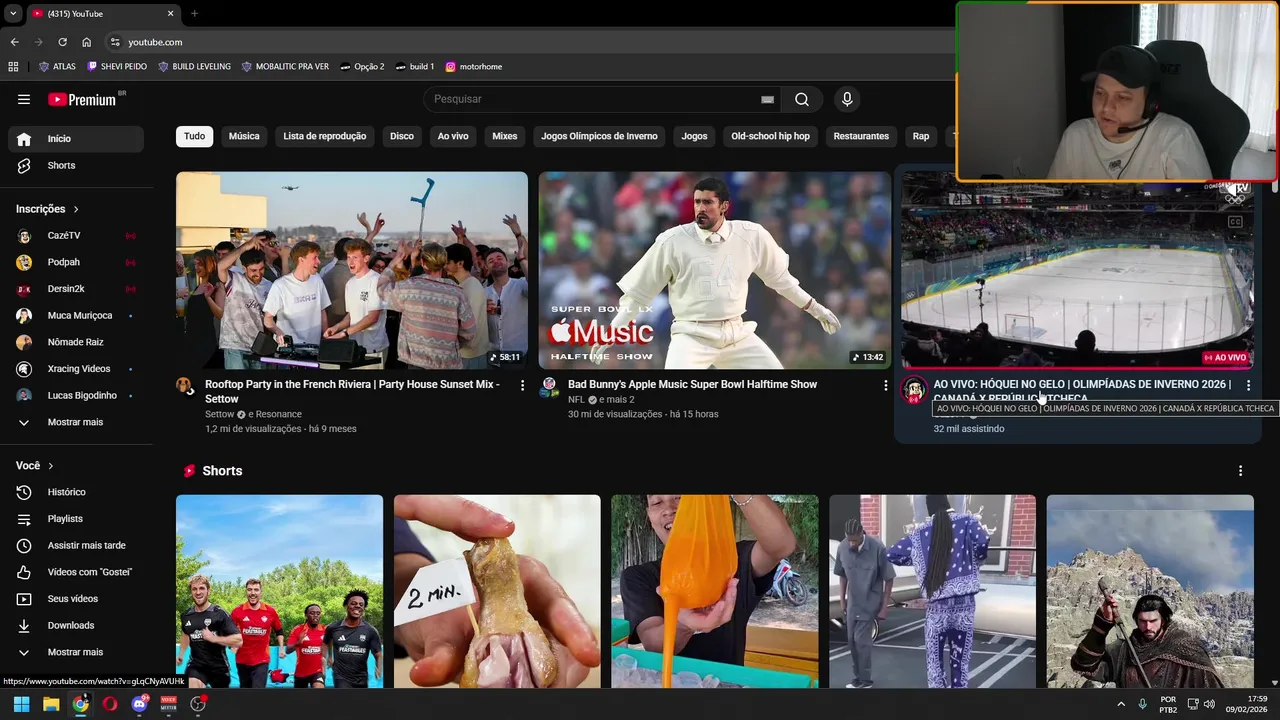Expand the Você section chevron
The image size is (1280, 720).
(x=51, y=466)
